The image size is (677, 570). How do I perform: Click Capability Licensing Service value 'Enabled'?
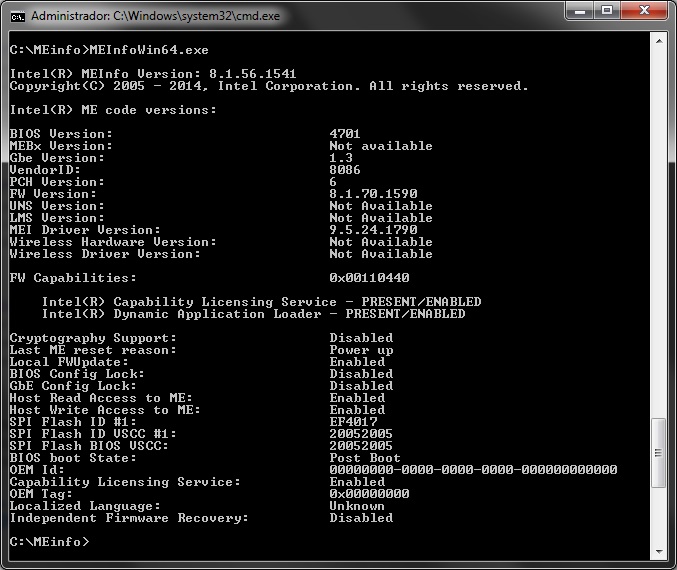click(357, 482)
